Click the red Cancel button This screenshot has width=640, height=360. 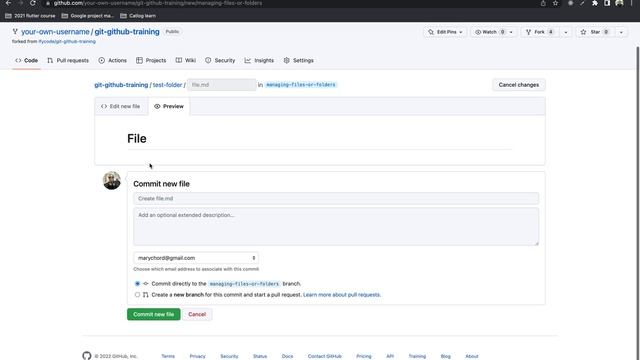[x=197, y=314]
